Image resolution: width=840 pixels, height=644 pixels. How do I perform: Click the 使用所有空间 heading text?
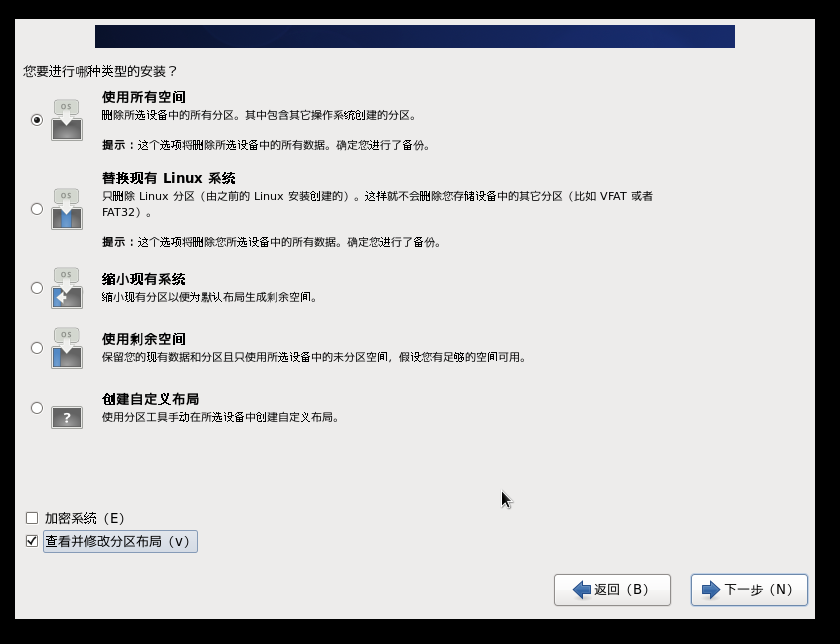144,97
